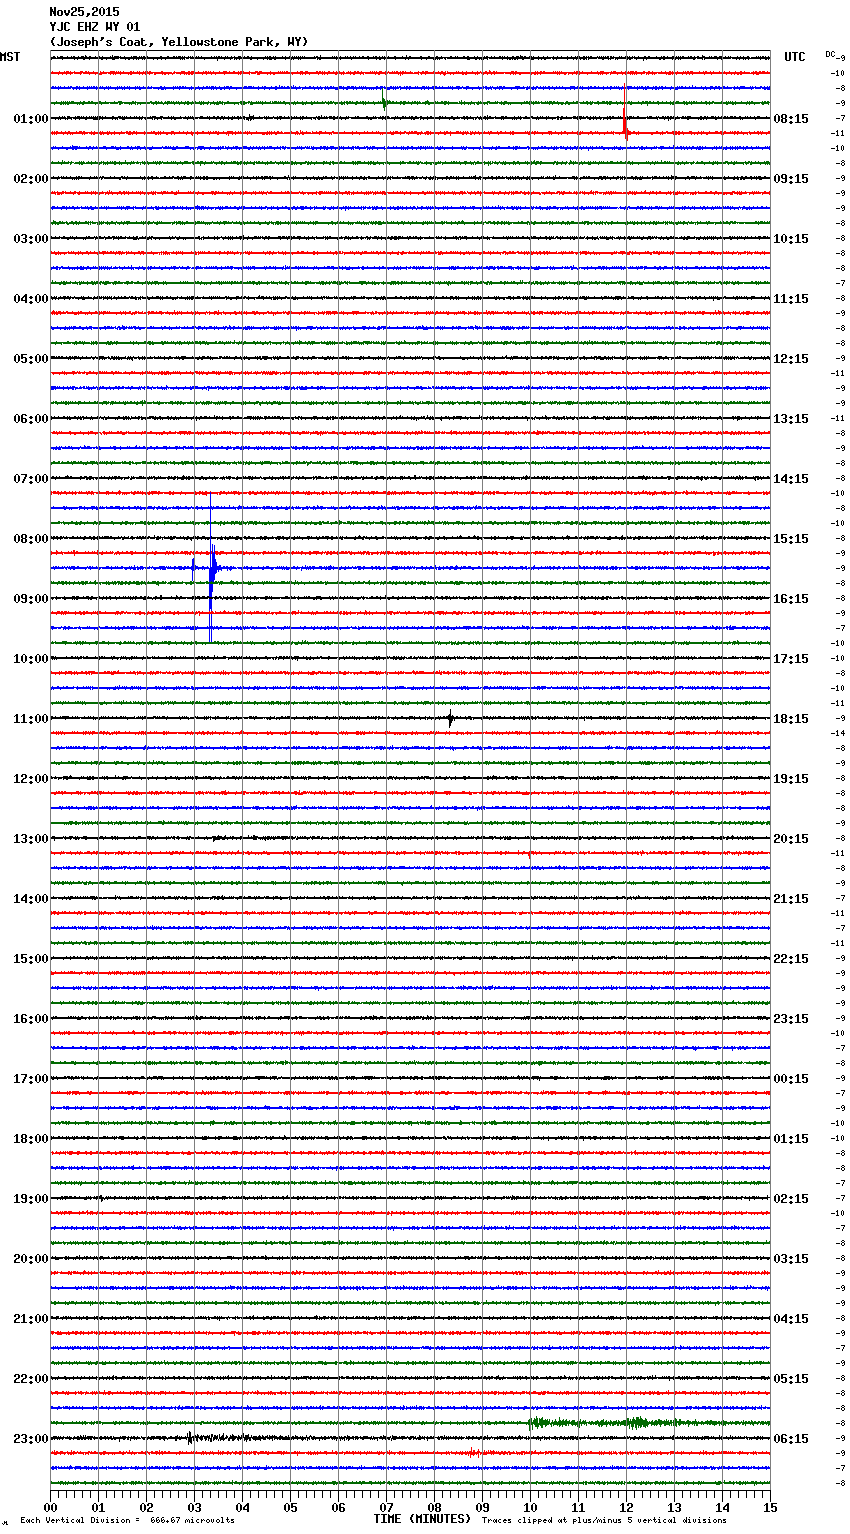Click the Traces clipped at plus/minus 5 divisions note
Screen dimensions: 850x1534
point(604,1521)
